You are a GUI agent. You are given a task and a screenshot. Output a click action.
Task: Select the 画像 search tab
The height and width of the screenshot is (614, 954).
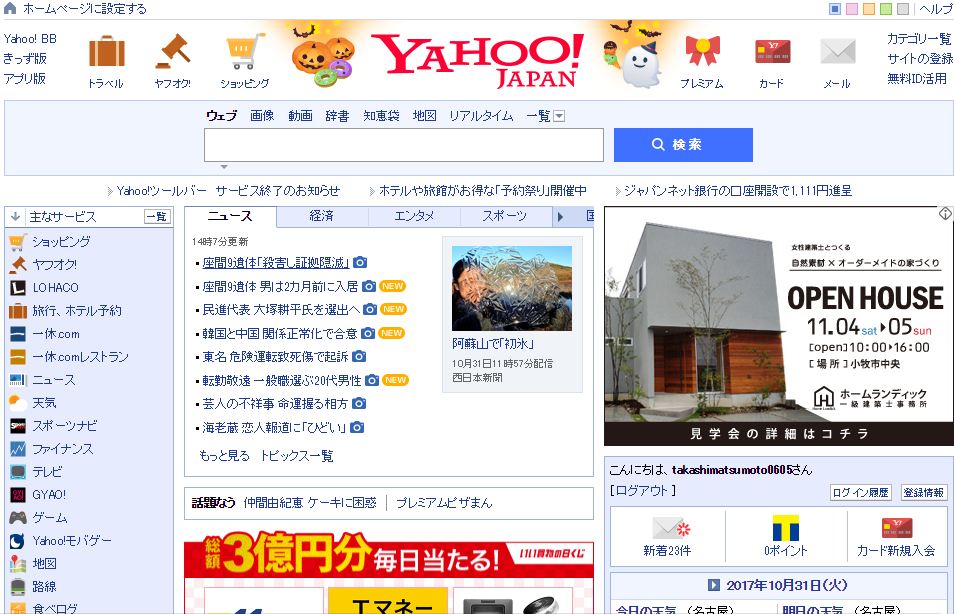[x=262, y=116]
